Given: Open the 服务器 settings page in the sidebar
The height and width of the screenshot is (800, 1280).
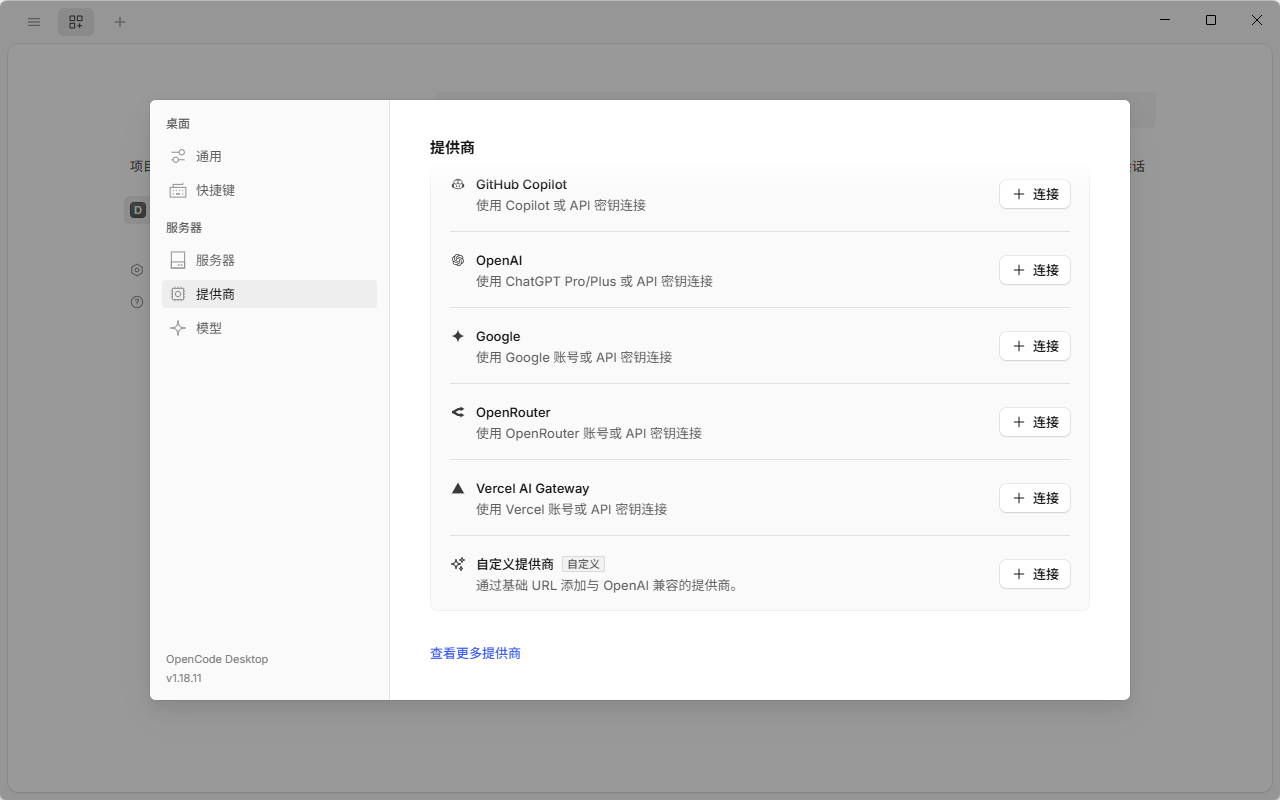Looking at the screenshot, I should 269,260.
